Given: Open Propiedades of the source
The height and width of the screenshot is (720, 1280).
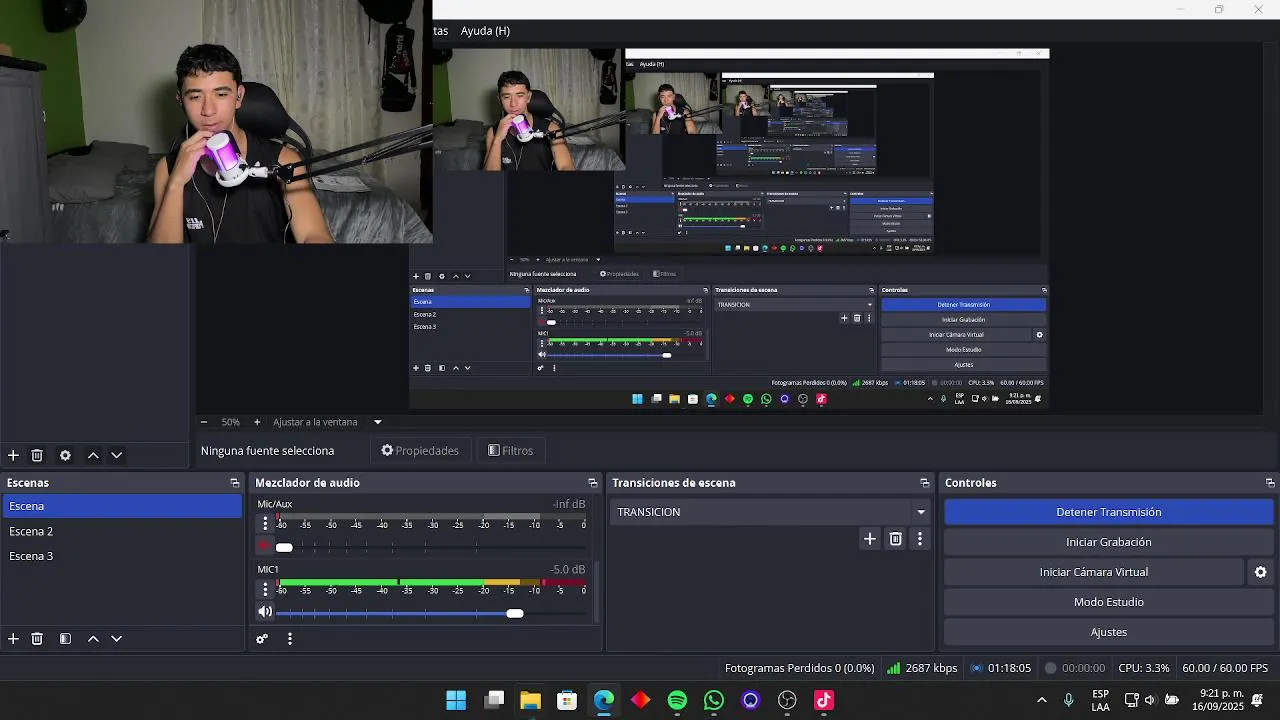Looking at the screenshot, I should [x=420, y=451].
